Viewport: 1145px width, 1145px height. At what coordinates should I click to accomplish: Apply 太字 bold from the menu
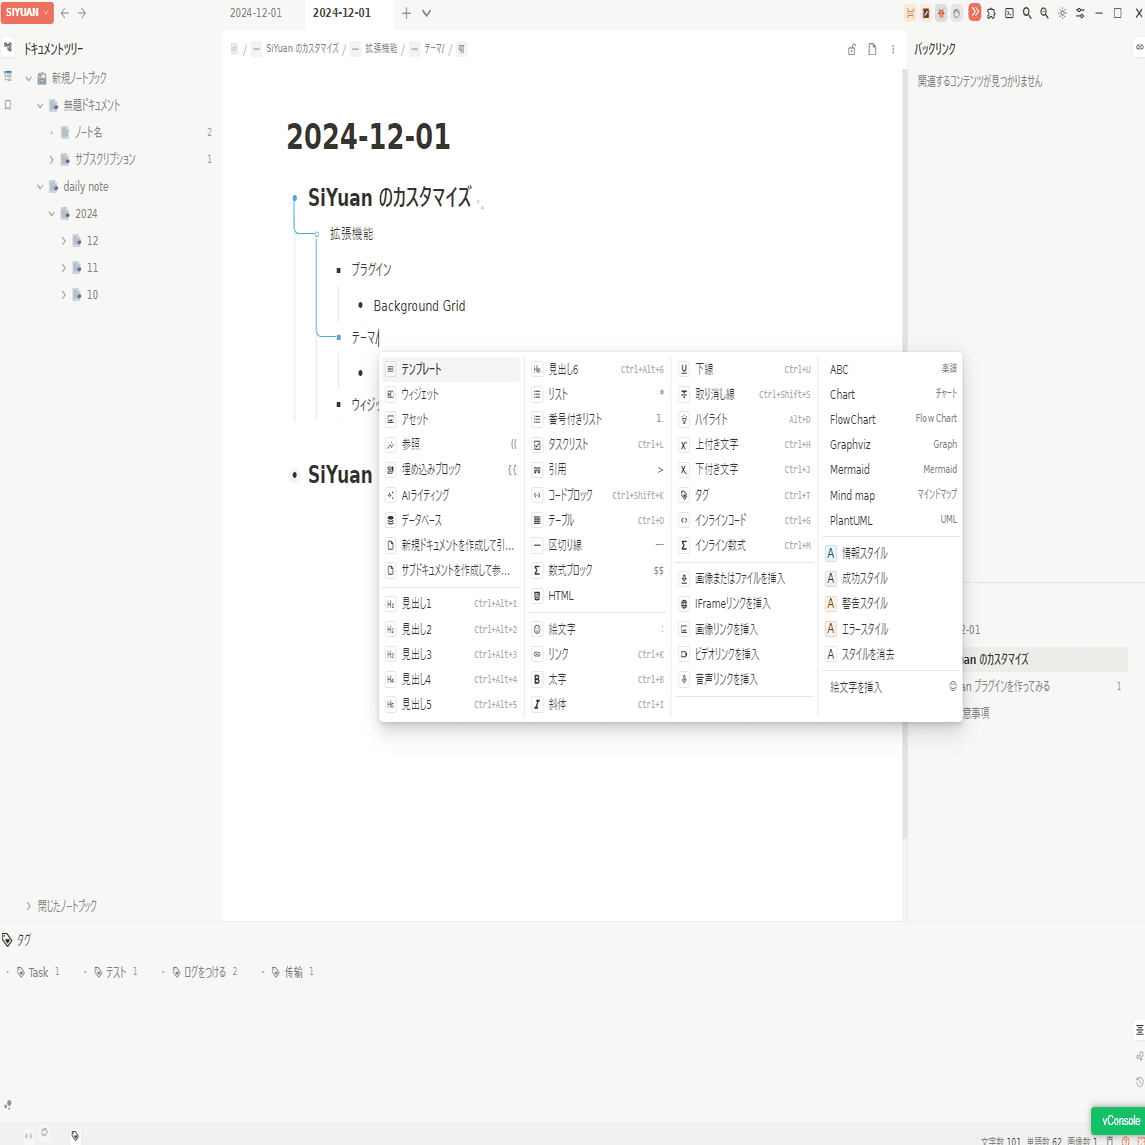tap(598, 679)
